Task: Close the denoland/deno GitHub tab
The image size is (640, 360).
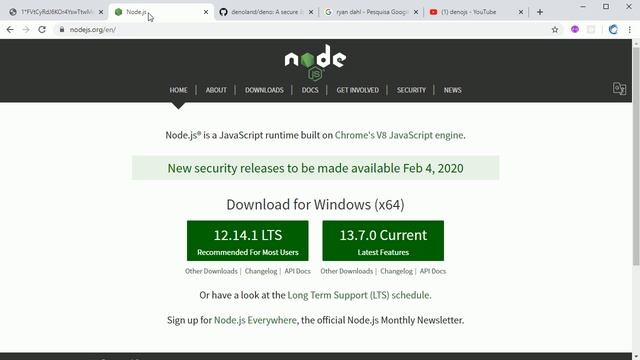Action: coord(311,12)
